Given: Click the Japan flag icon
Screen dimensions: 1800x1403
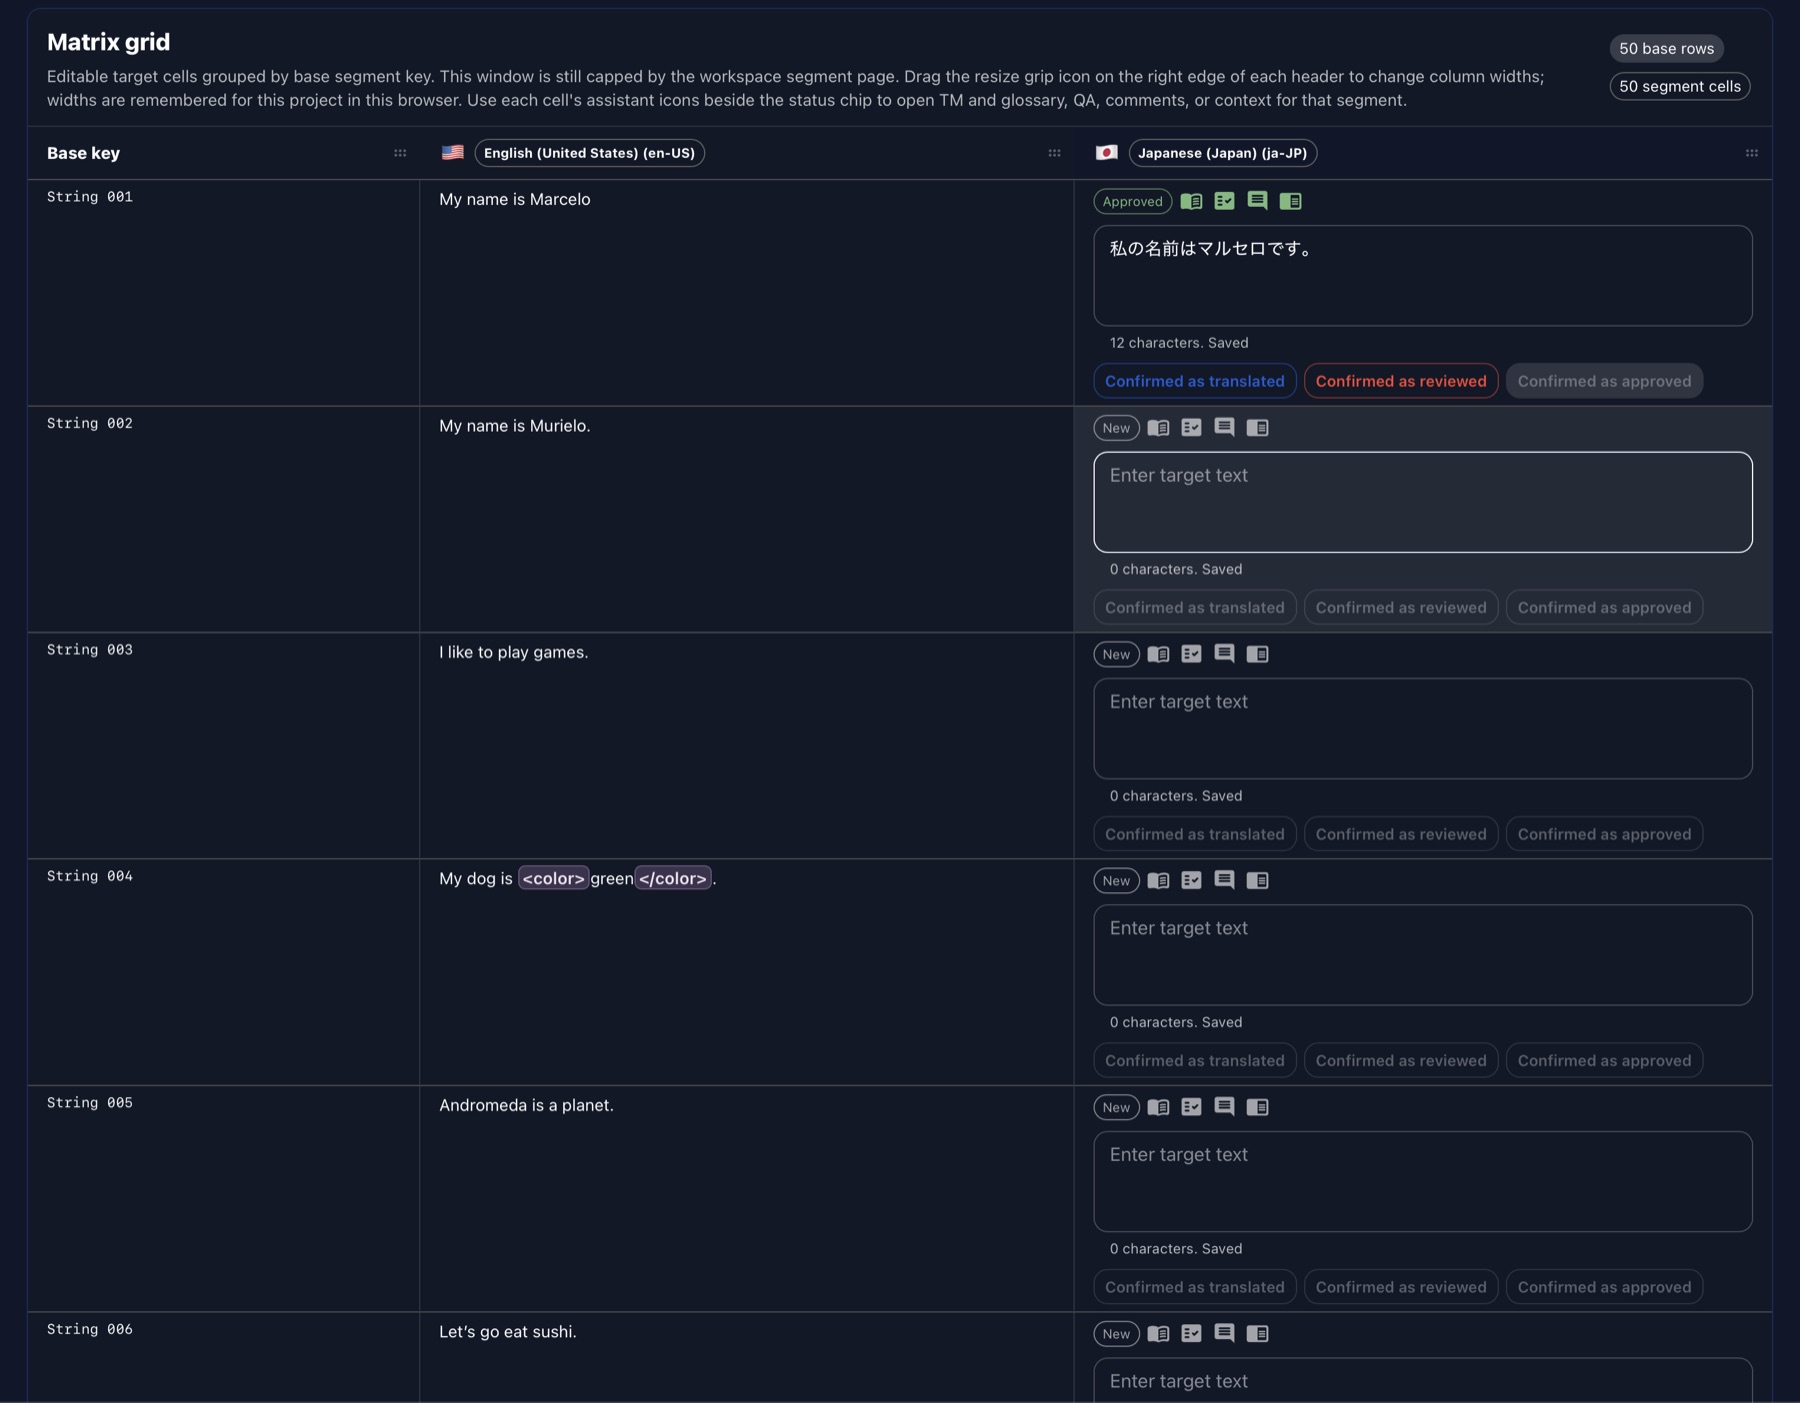Looking at the screenshot, I should tap(1106, 153).
